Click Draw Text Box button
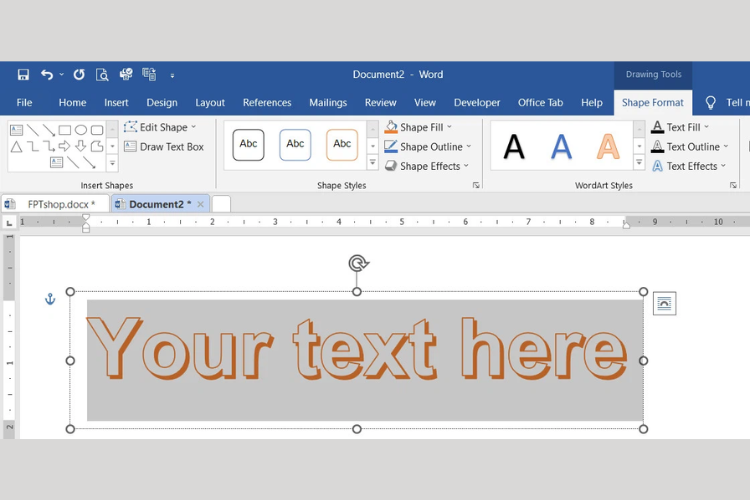This screenshot has height=500, width=750. tap(164, 147)
